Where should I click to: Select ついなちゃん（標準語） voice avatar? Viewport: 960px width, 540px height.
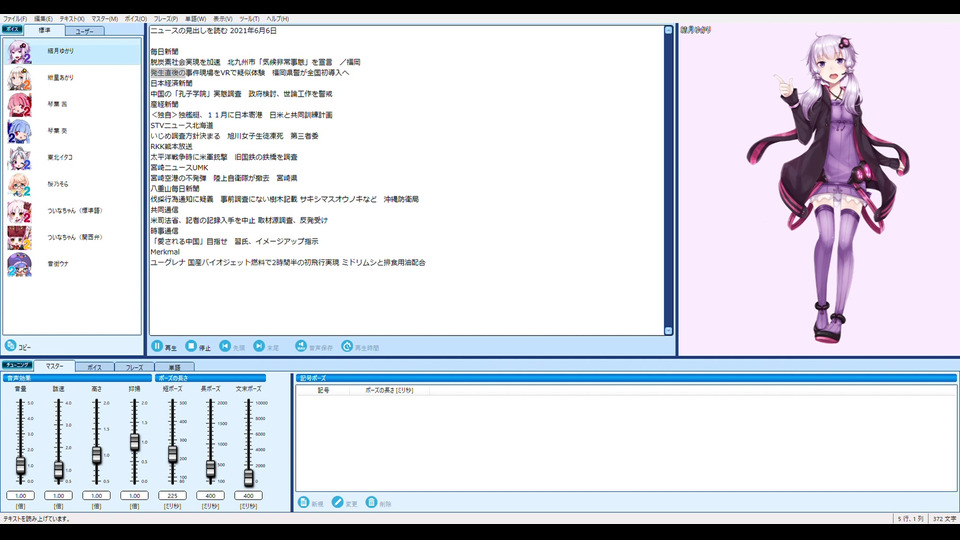[19, 211]
